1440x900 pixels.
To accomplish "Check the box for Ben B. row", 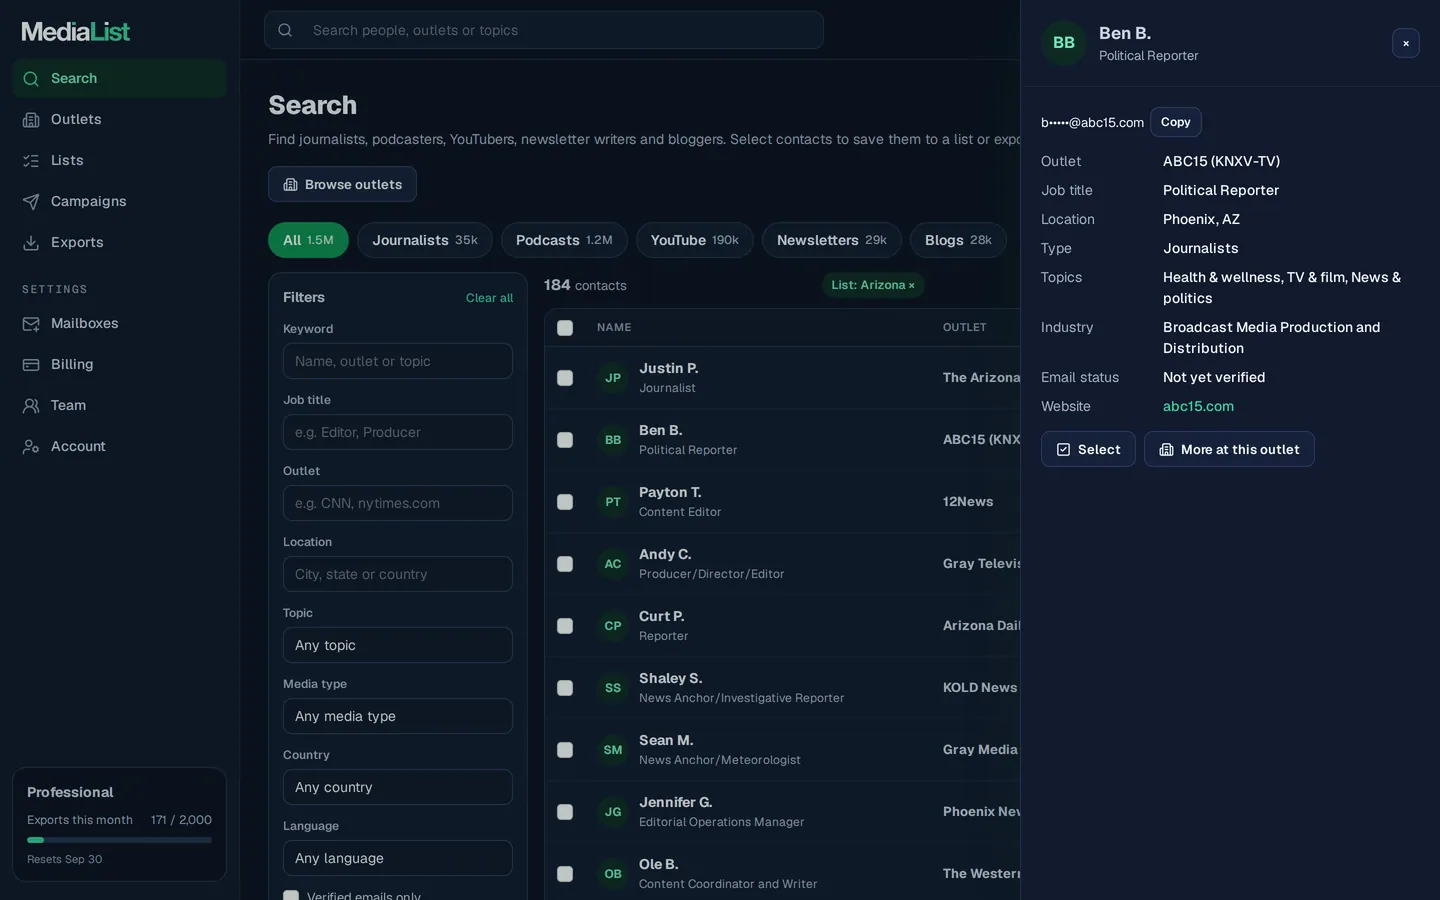I will coord(565,440).
